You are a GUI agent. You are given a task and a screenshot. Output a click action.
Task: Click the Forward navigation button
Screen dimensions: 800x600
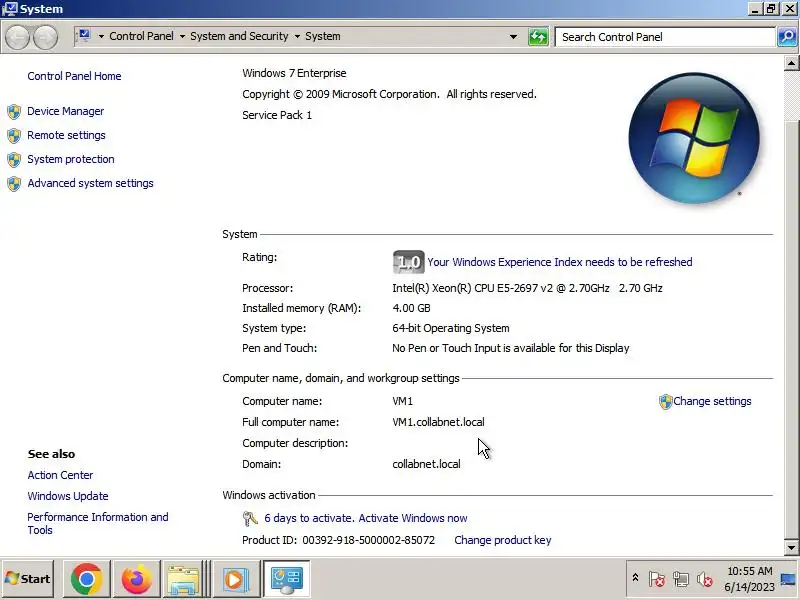coord(45,37)
